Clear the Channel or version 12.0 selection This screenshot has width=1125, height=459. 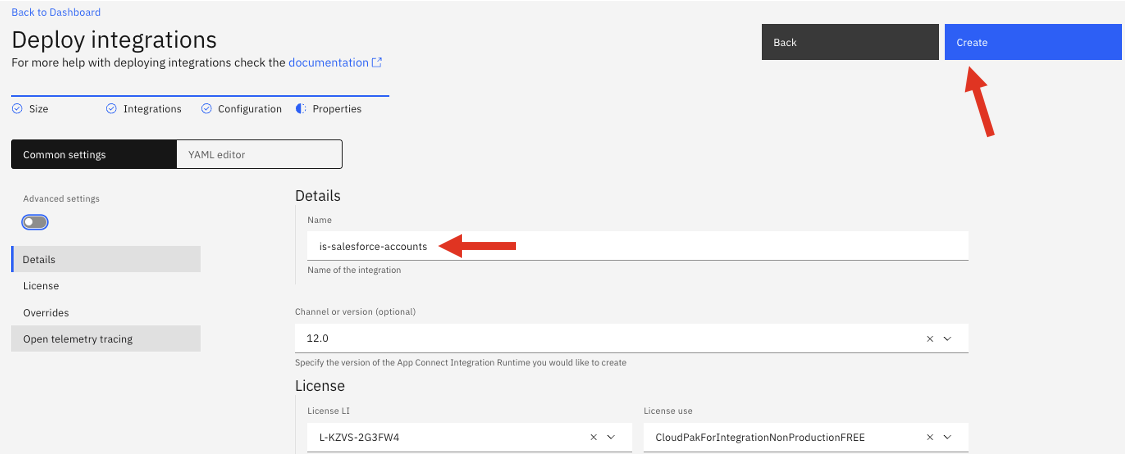click(930, 339)
